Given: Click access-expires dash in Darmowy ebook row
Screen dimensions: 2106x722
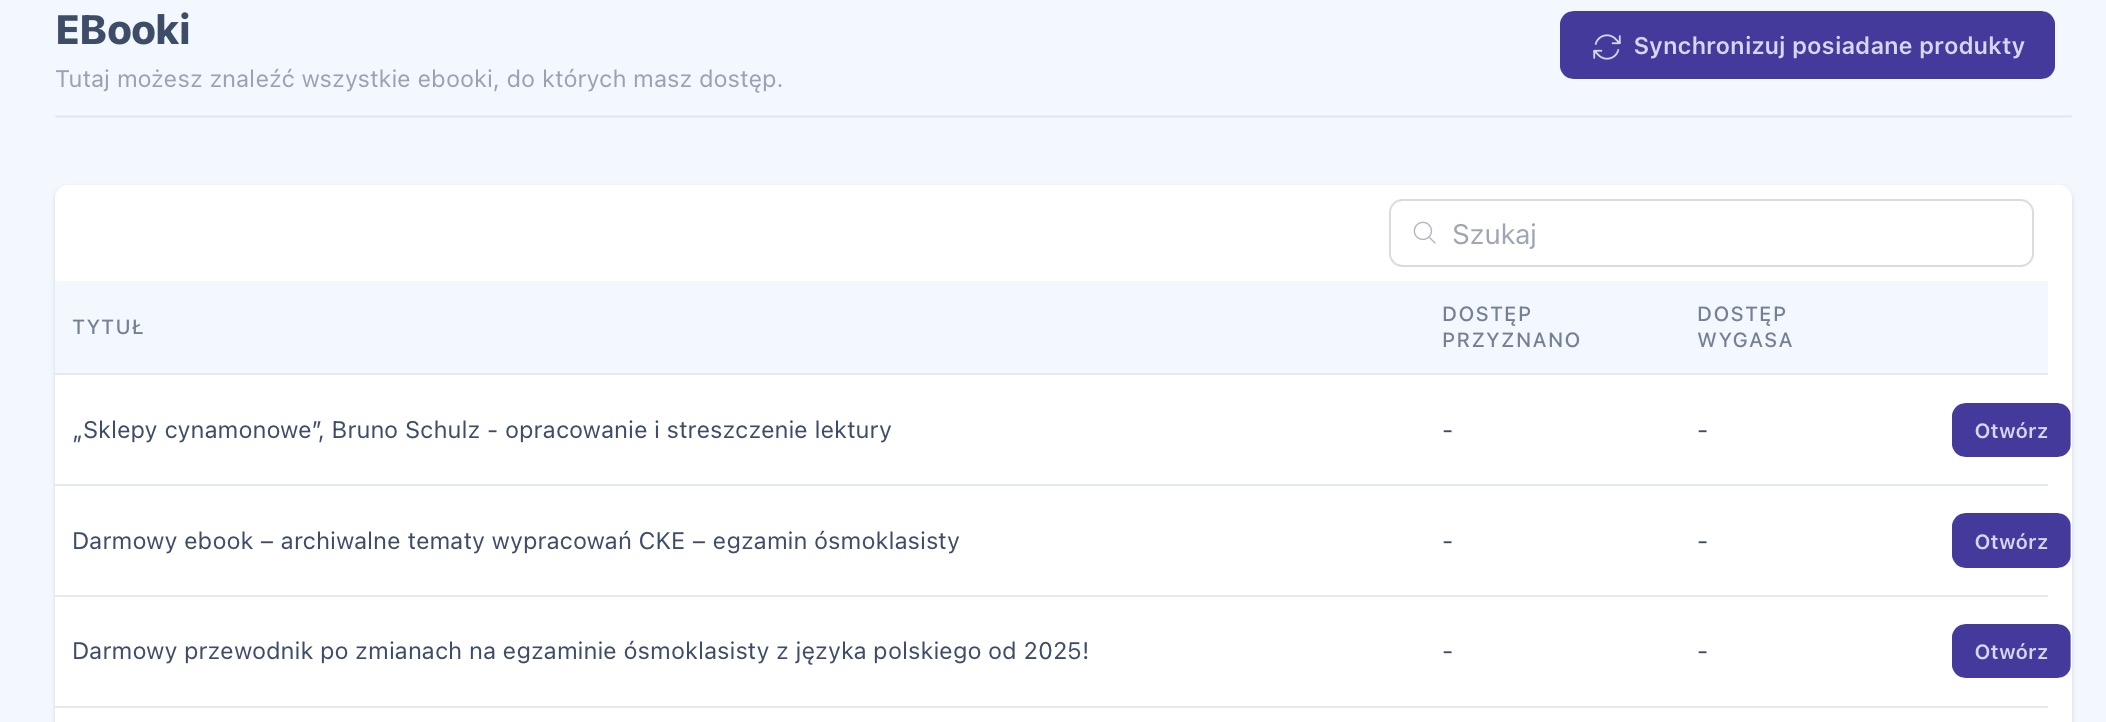Looking at the screenshot, I should (1702, 542).
